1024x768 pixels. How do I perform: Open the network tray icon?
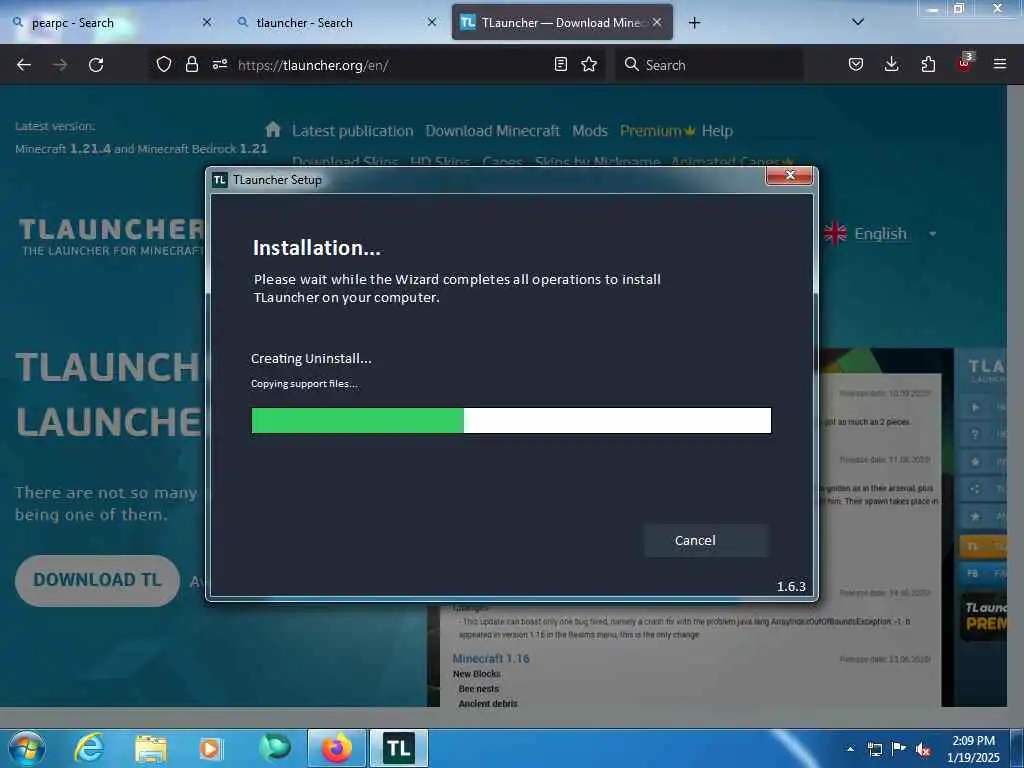coord(874,749)
